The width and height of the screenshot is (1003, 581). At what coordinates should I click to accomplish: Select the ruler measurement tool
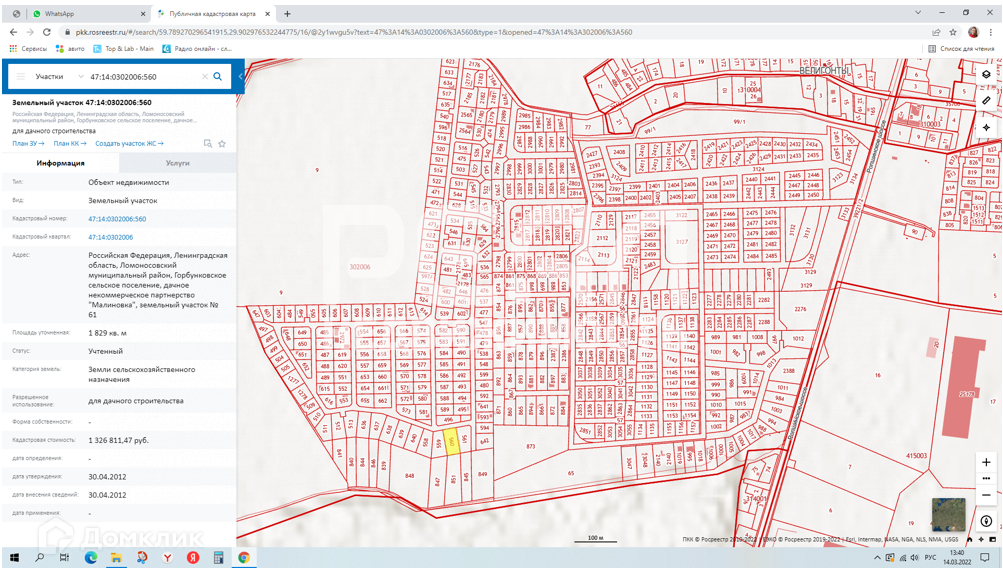click(986, 101)
